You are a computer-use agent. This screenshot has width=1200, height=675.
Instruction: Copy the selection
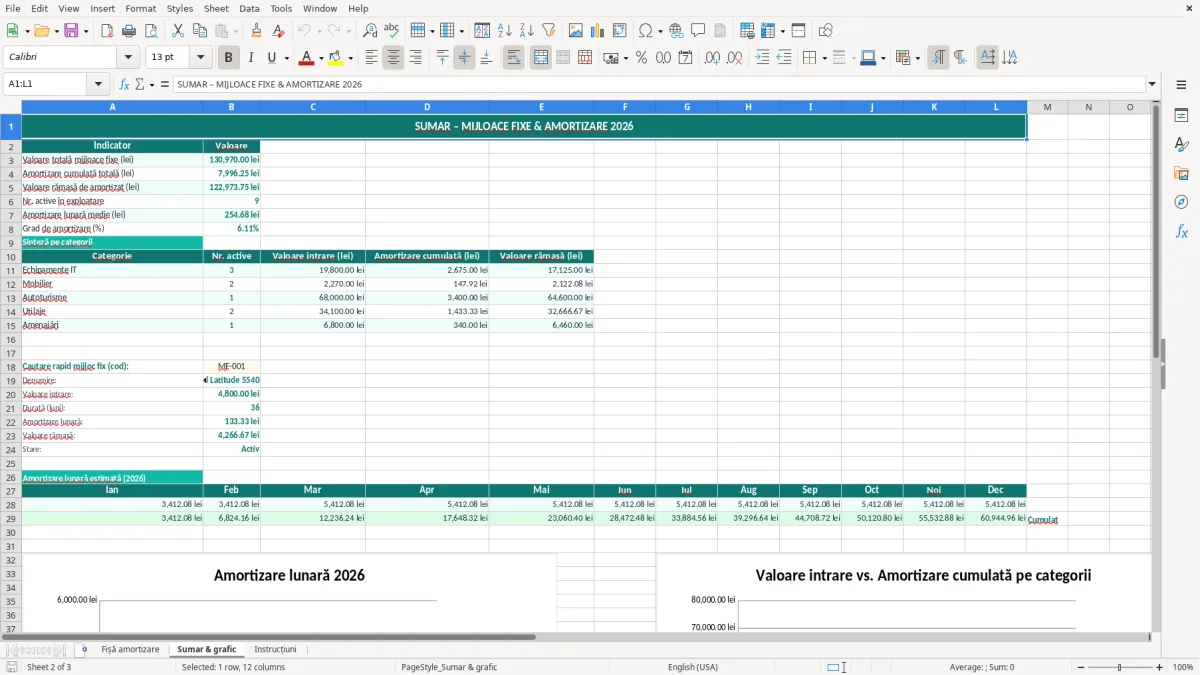(200, 31)
